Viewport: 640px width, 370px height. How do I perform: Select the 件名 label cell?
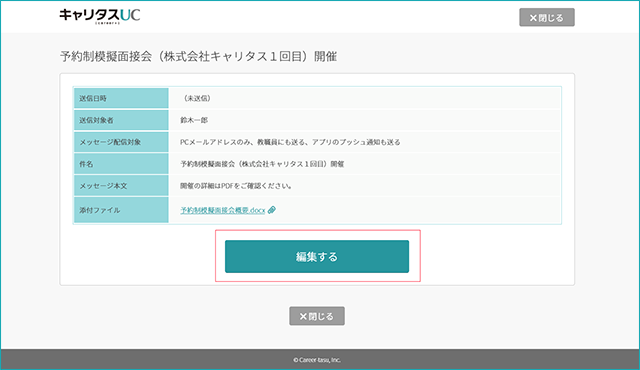click(x=121, y=164)
